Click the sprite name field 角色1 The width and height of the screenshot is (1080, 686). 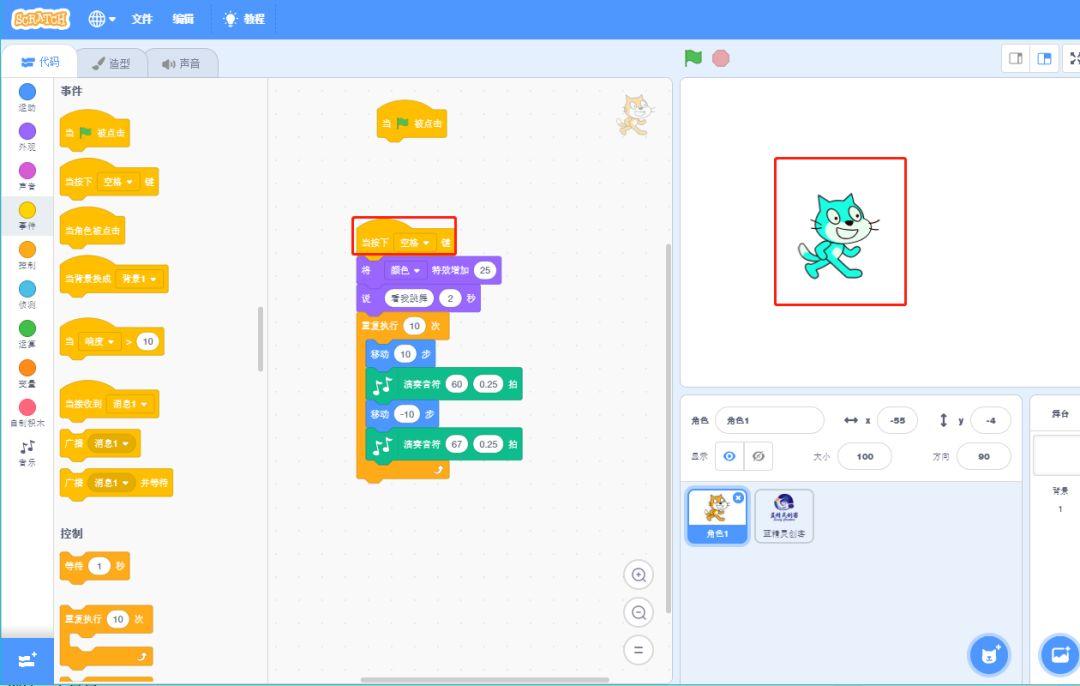[769, 420]
